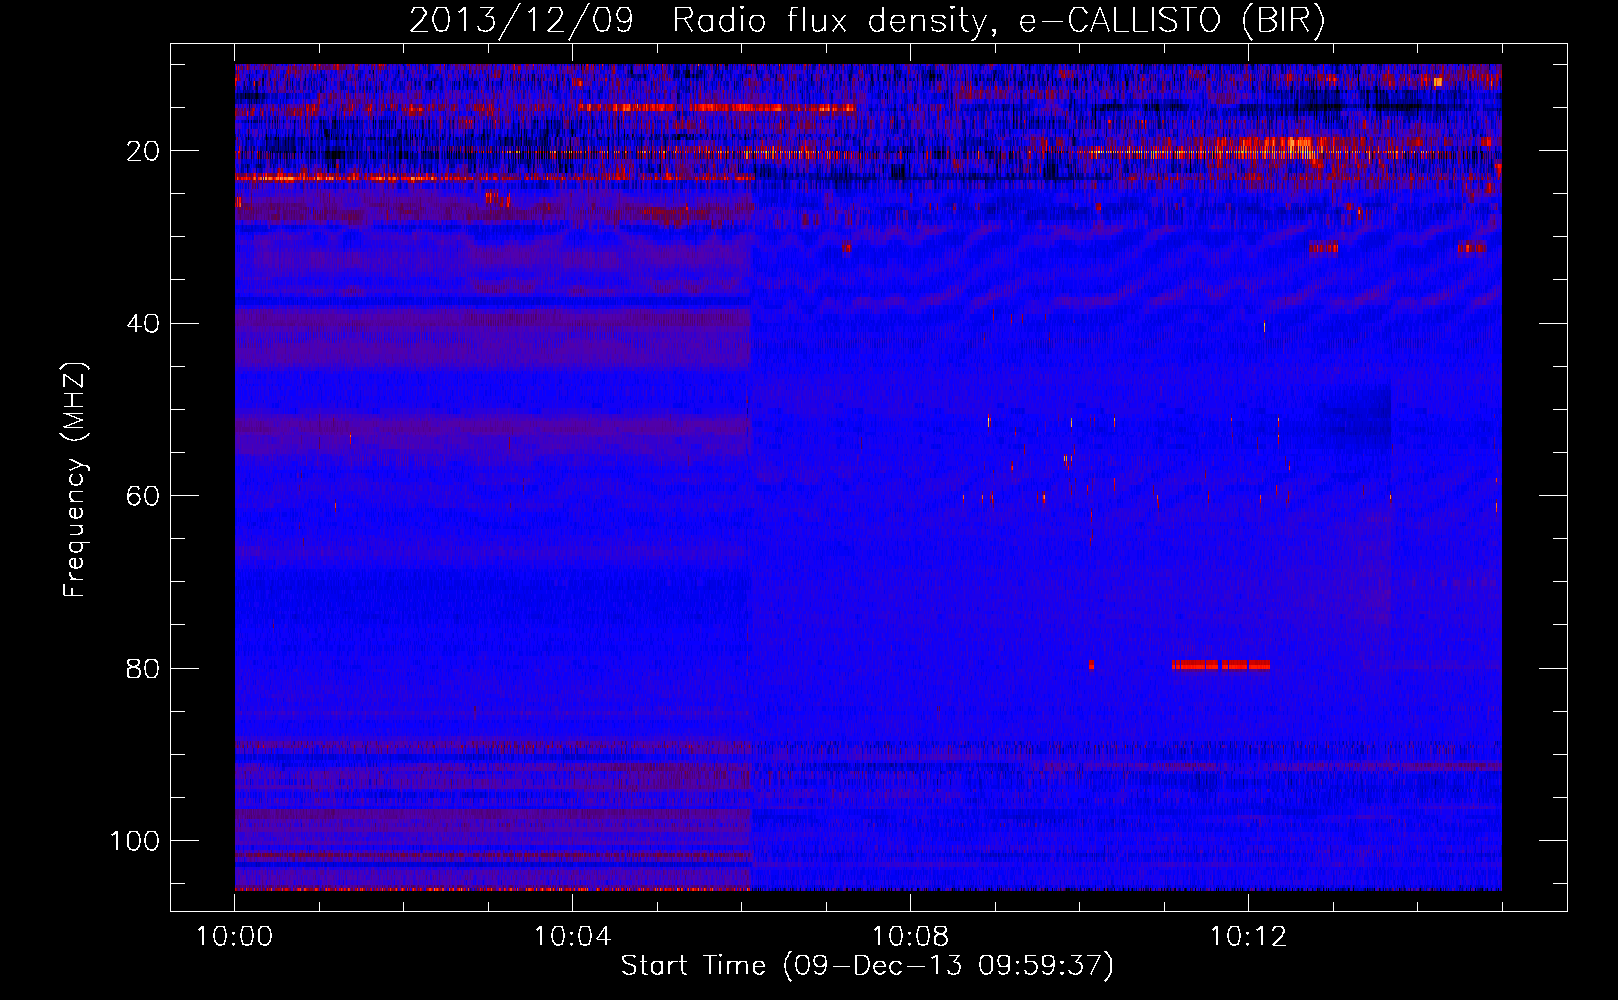
Task: Click the 60 frequency tick label
Action: pos(144,497)
